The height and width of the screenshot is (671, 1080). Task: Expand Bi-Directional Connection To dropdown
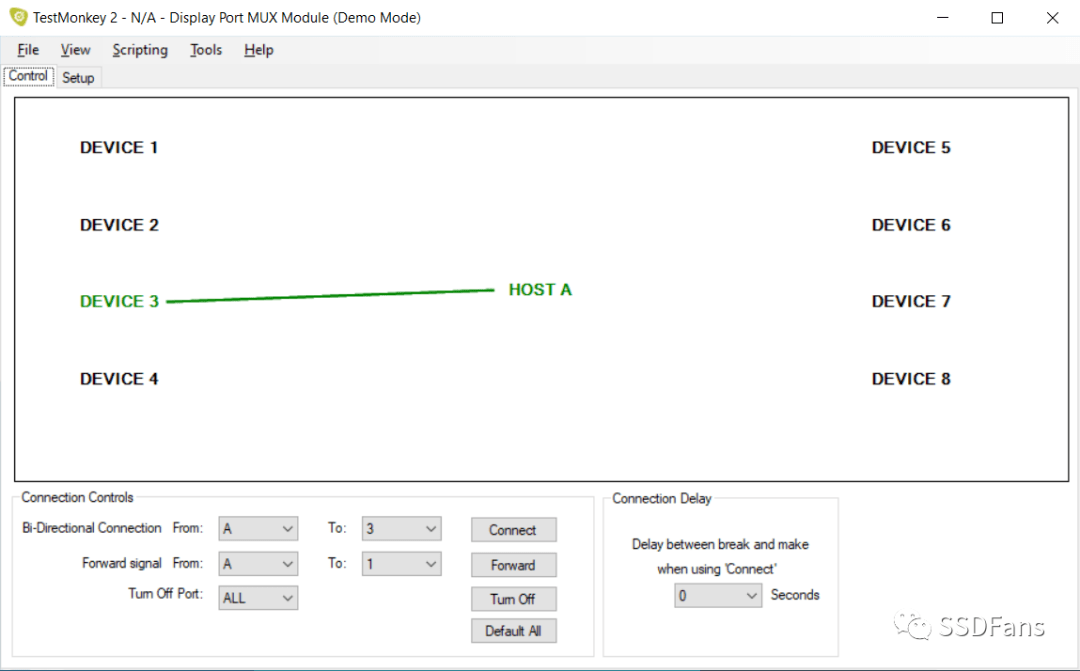click(401, 528)
